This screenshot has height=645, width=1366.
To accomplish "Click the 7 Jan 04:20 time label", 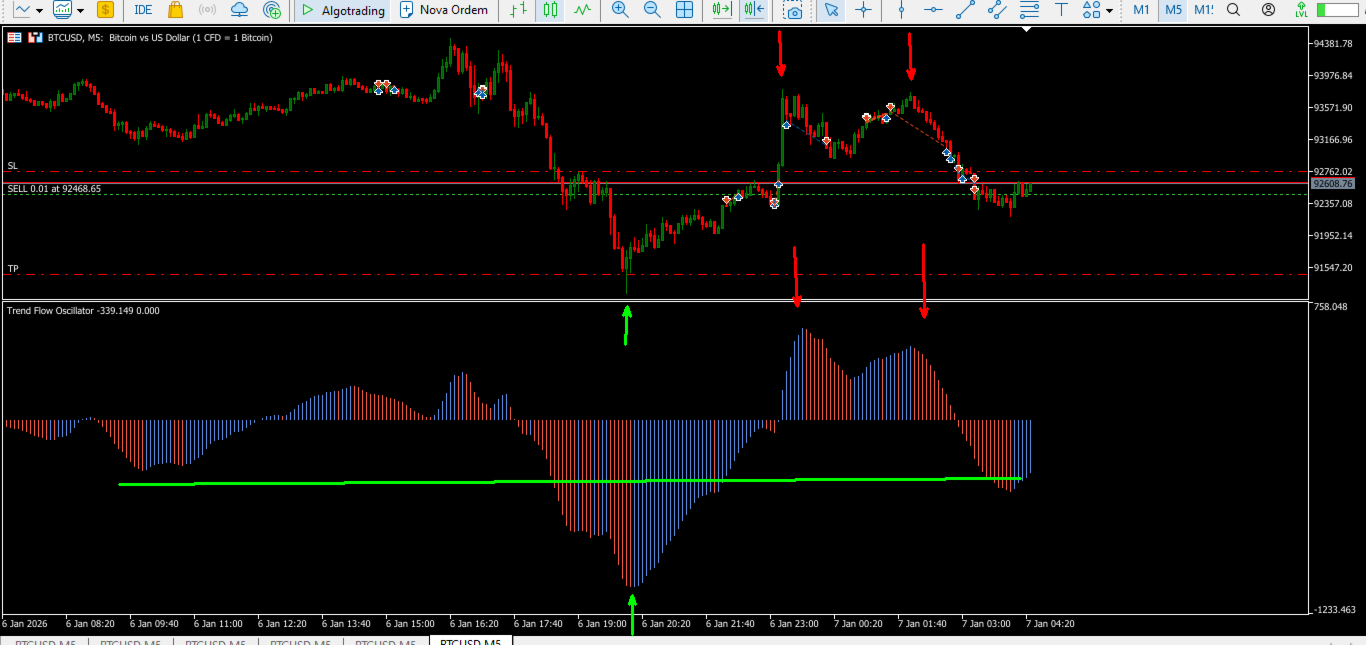I will point(1050,623).
